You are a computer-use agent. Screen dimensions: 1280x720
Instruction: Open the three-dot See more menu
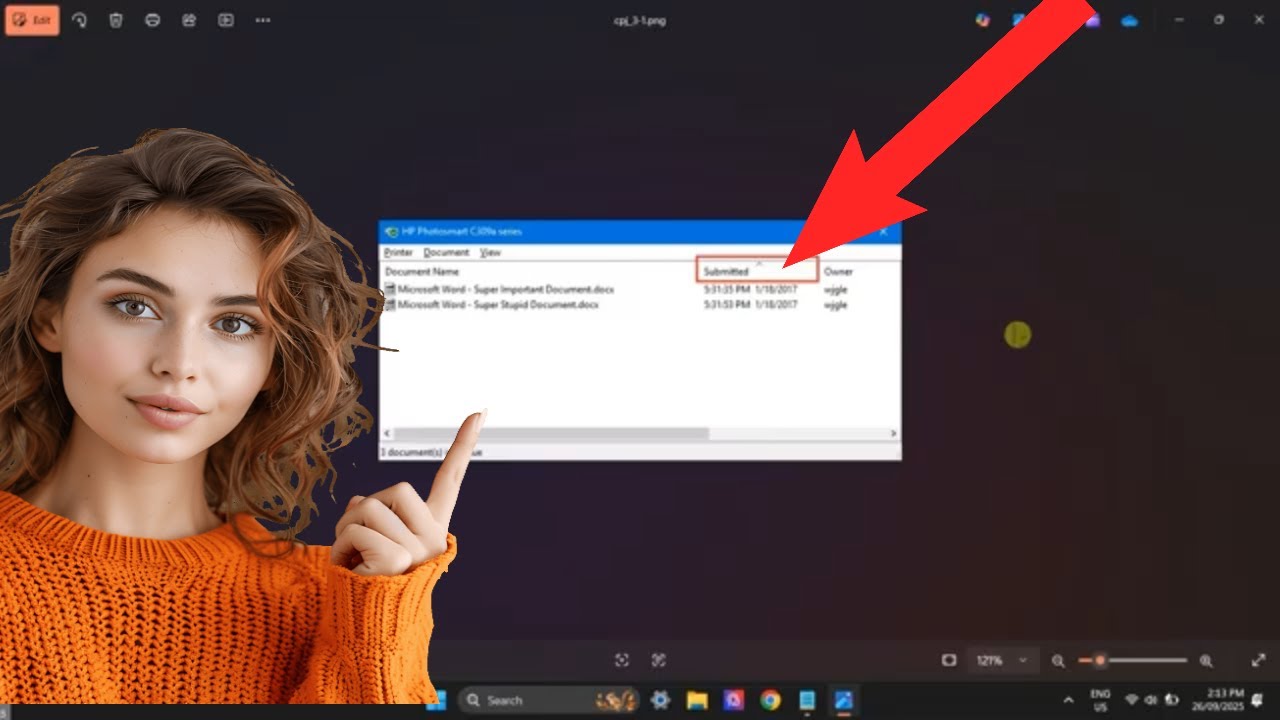pyautogui.click(x=263, y=20)
